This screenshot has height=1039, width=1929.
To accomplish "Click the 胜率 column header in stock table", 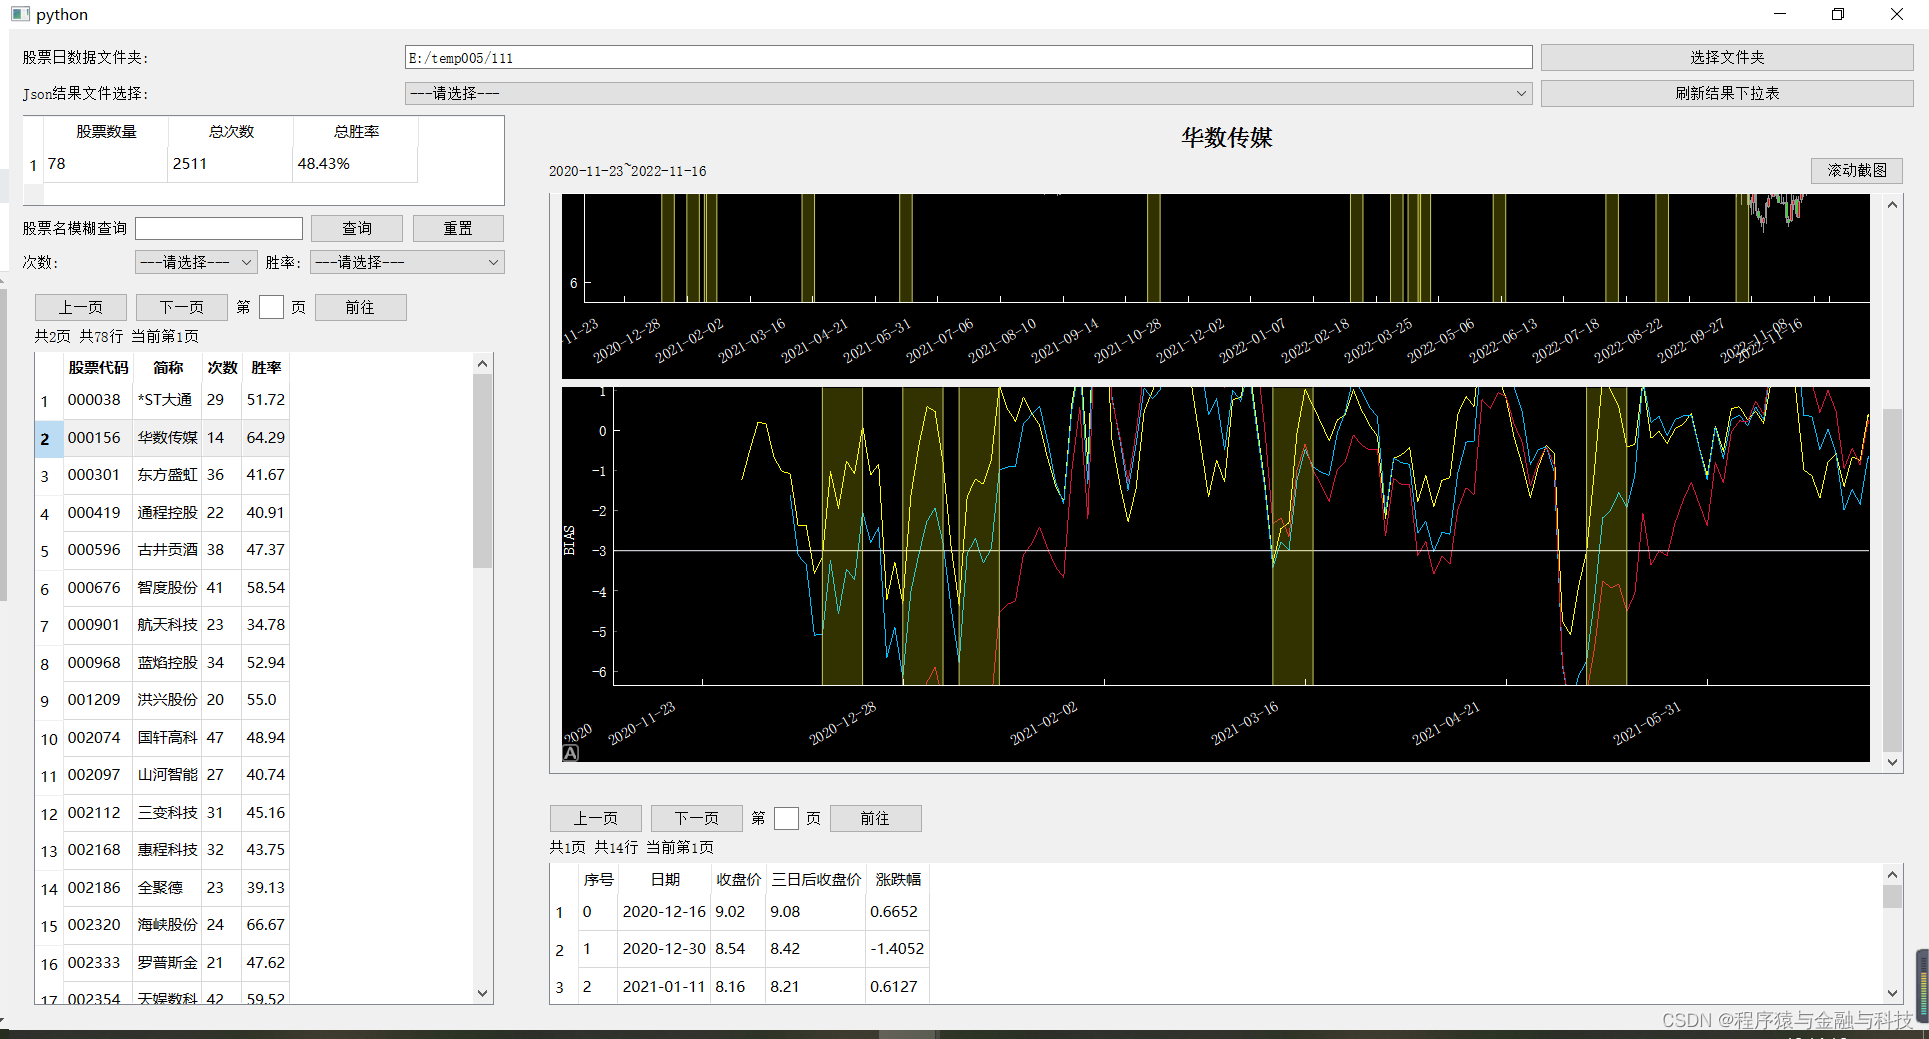I will point(266,368).
